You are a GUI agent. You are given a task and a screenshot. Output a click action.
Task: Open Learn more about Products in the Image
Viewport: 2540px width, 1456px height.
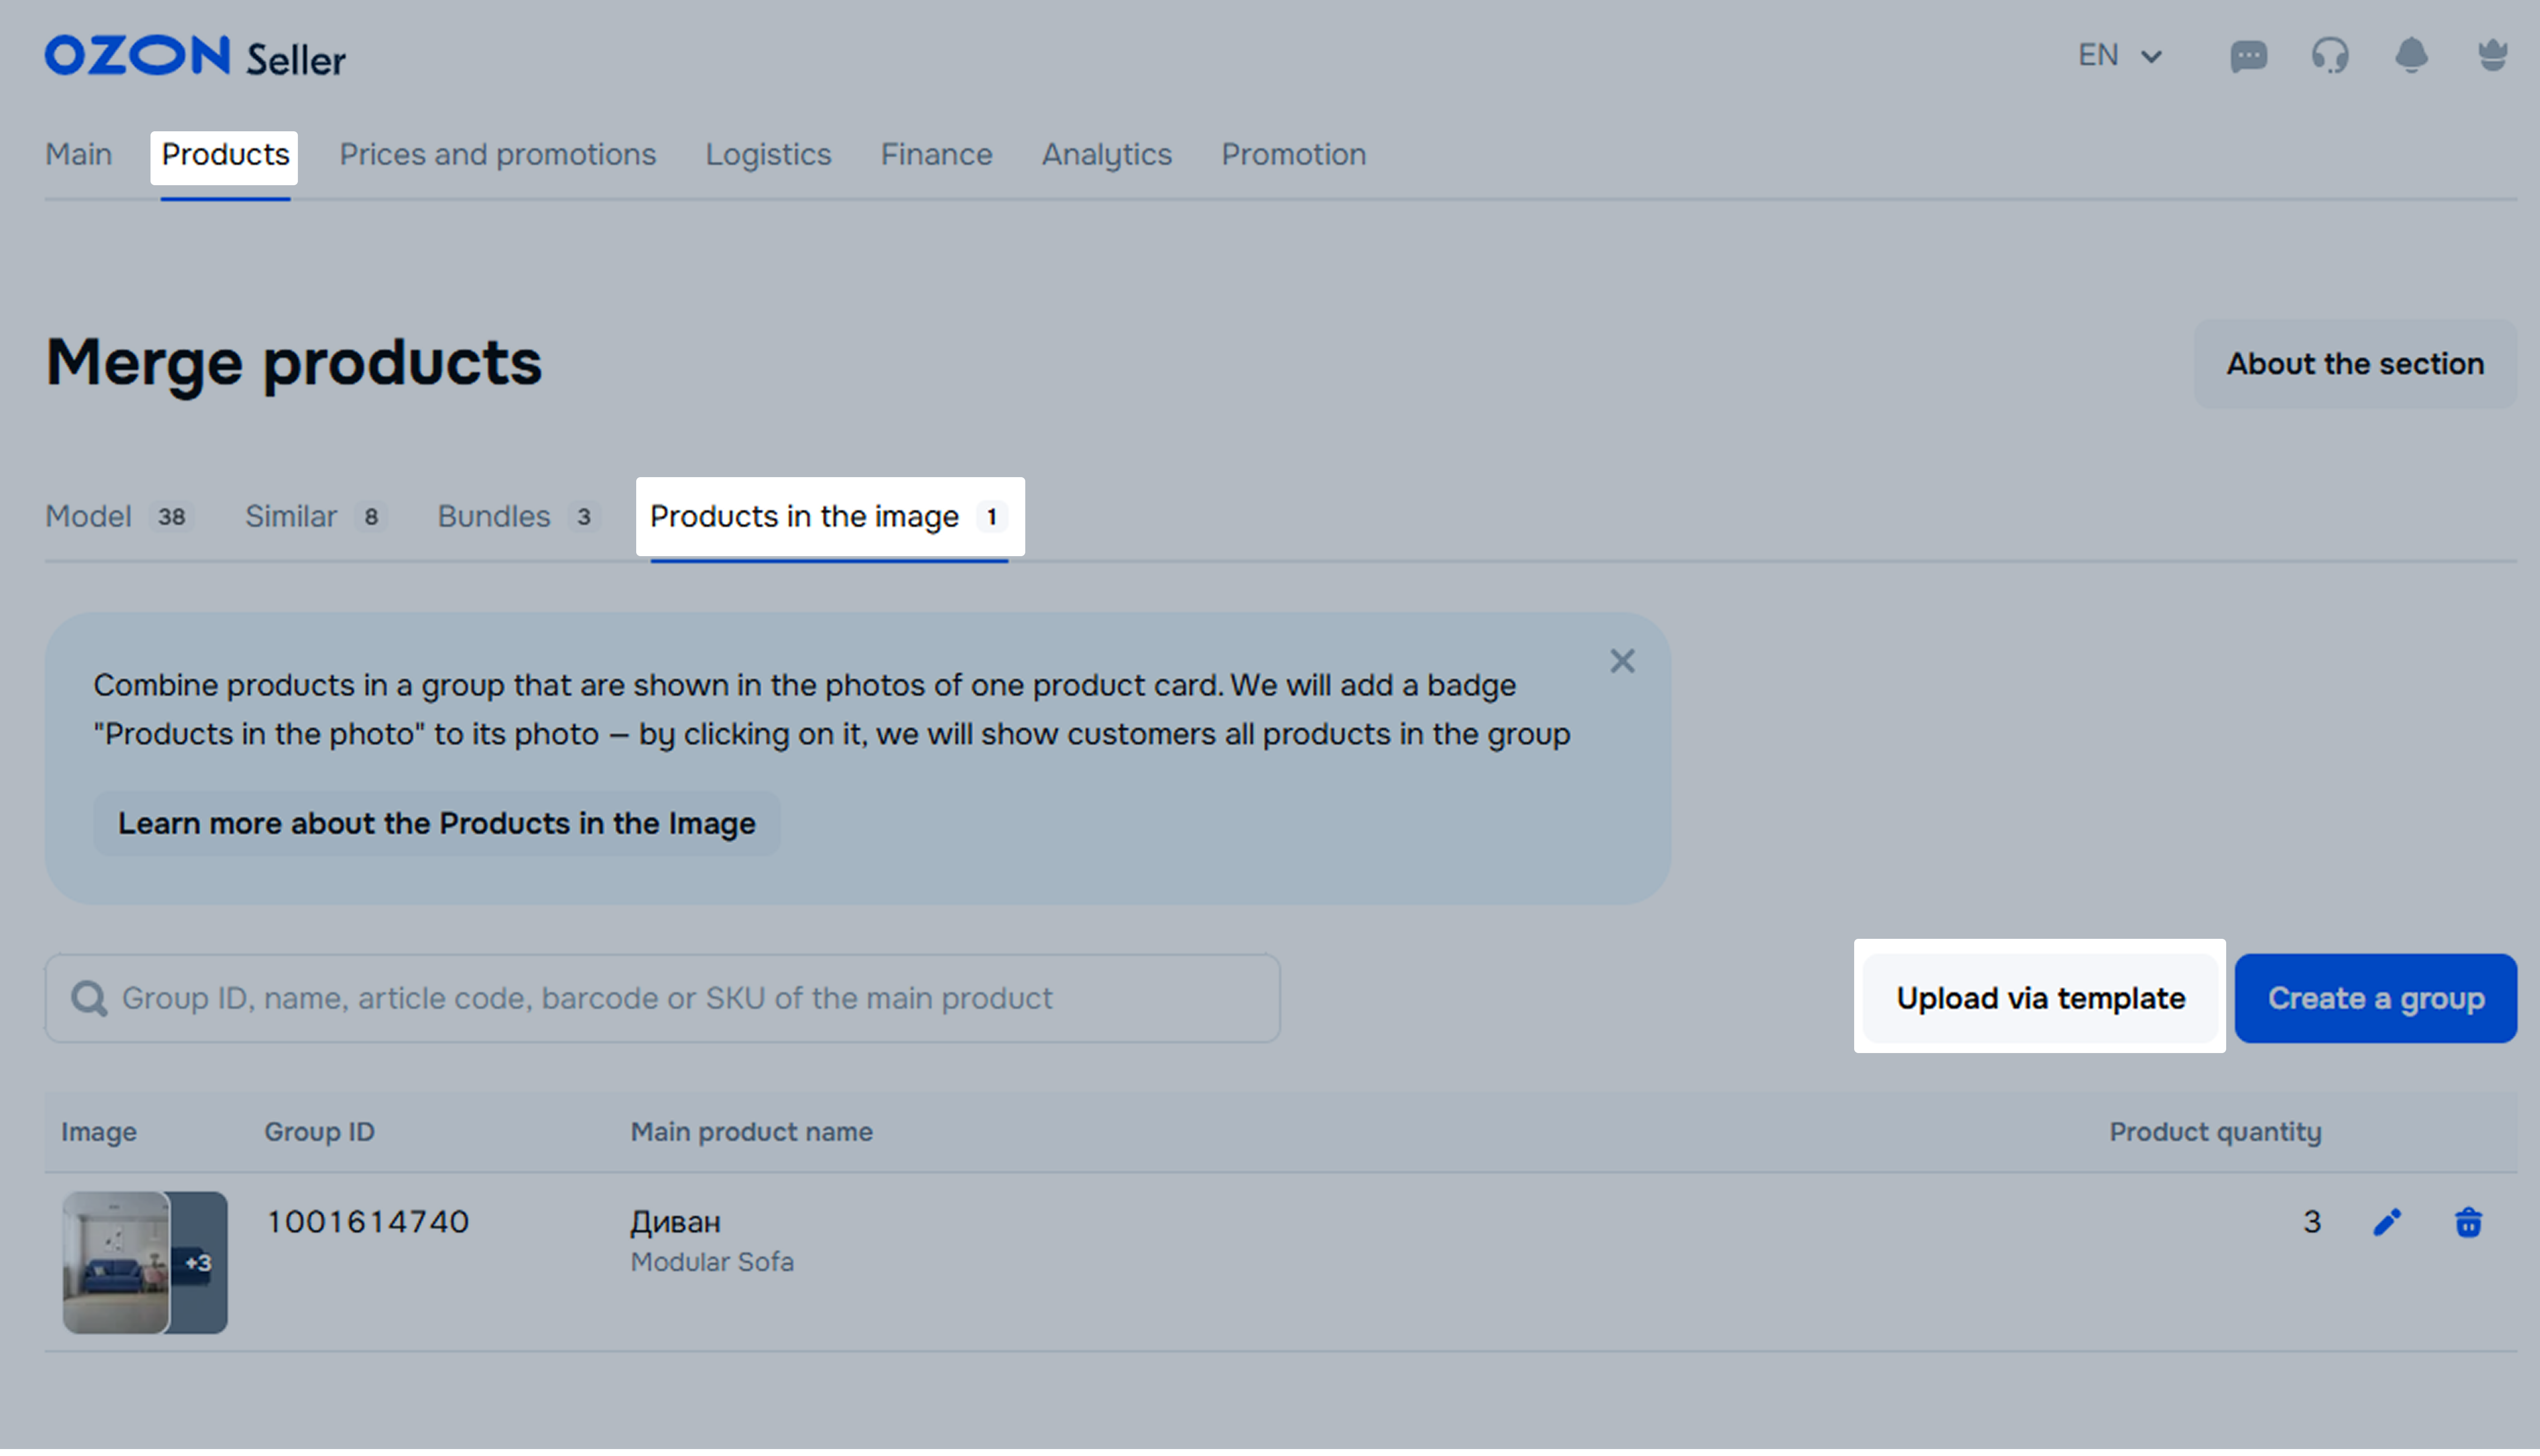tap(436, 824)
